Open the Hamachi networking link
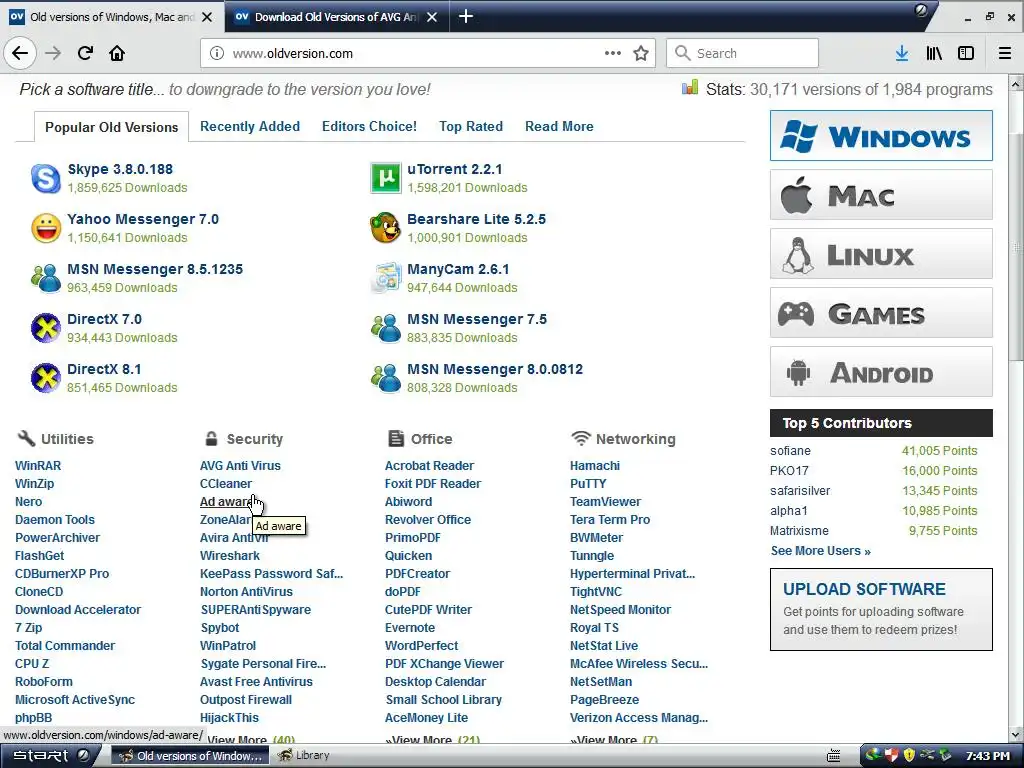Screen dimensions: 1024x768 click(595, 466)
